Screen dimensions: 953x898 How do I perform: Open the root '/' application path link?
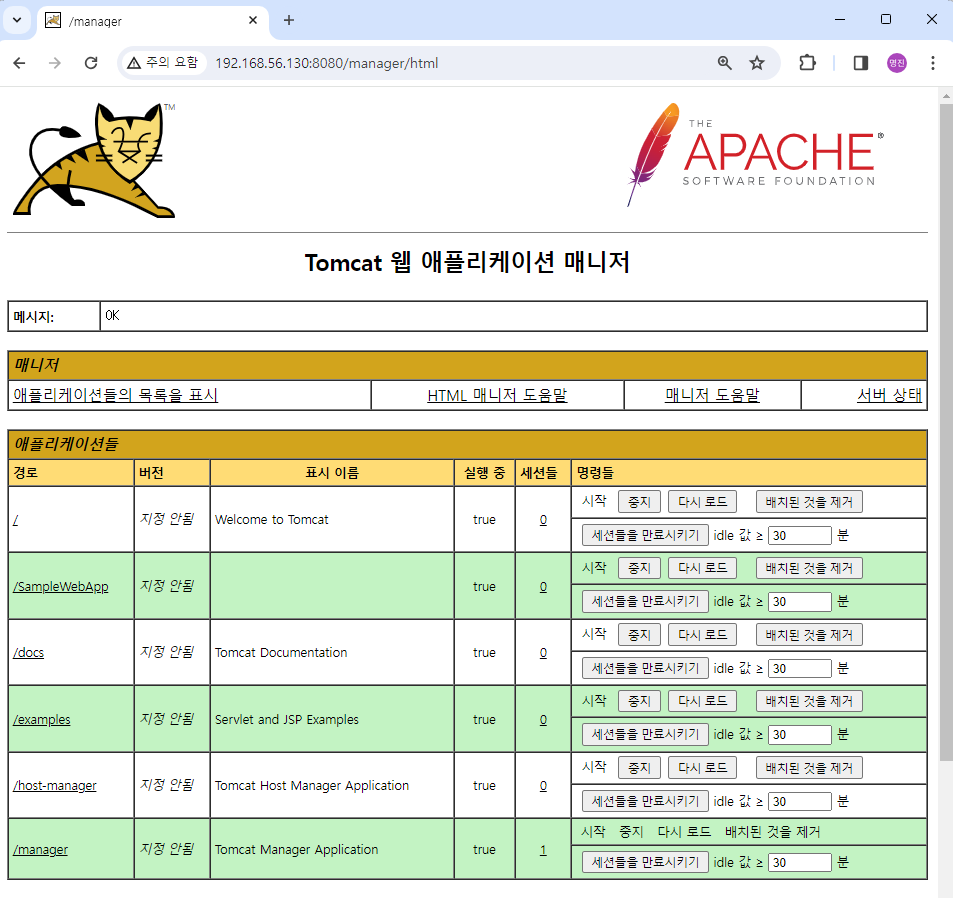coord(16,520)
